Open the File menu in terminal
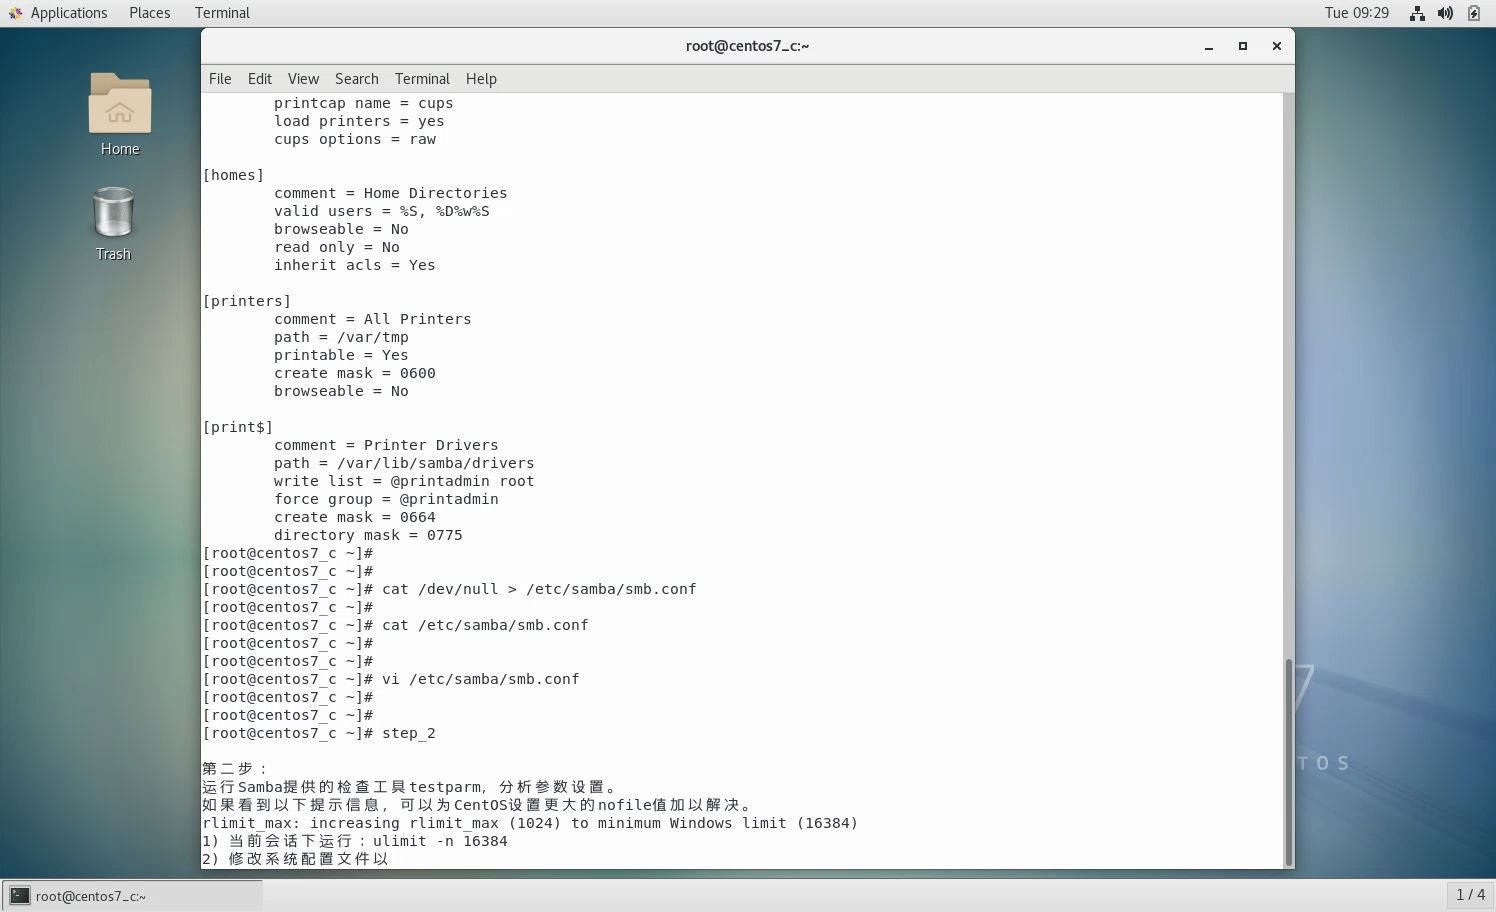Viewport: 1496px width, 912px height. click(220, 79)
